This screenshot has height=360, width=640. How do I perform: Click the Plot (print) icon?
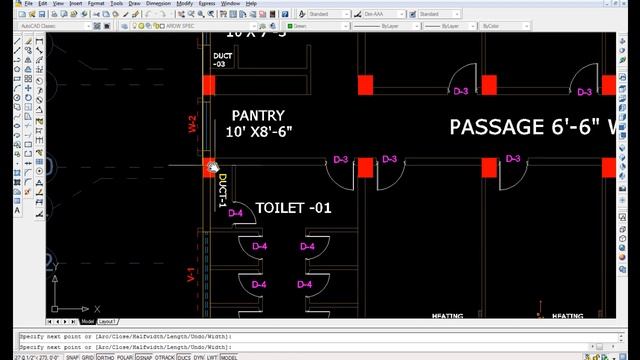[x=54, y=14]
